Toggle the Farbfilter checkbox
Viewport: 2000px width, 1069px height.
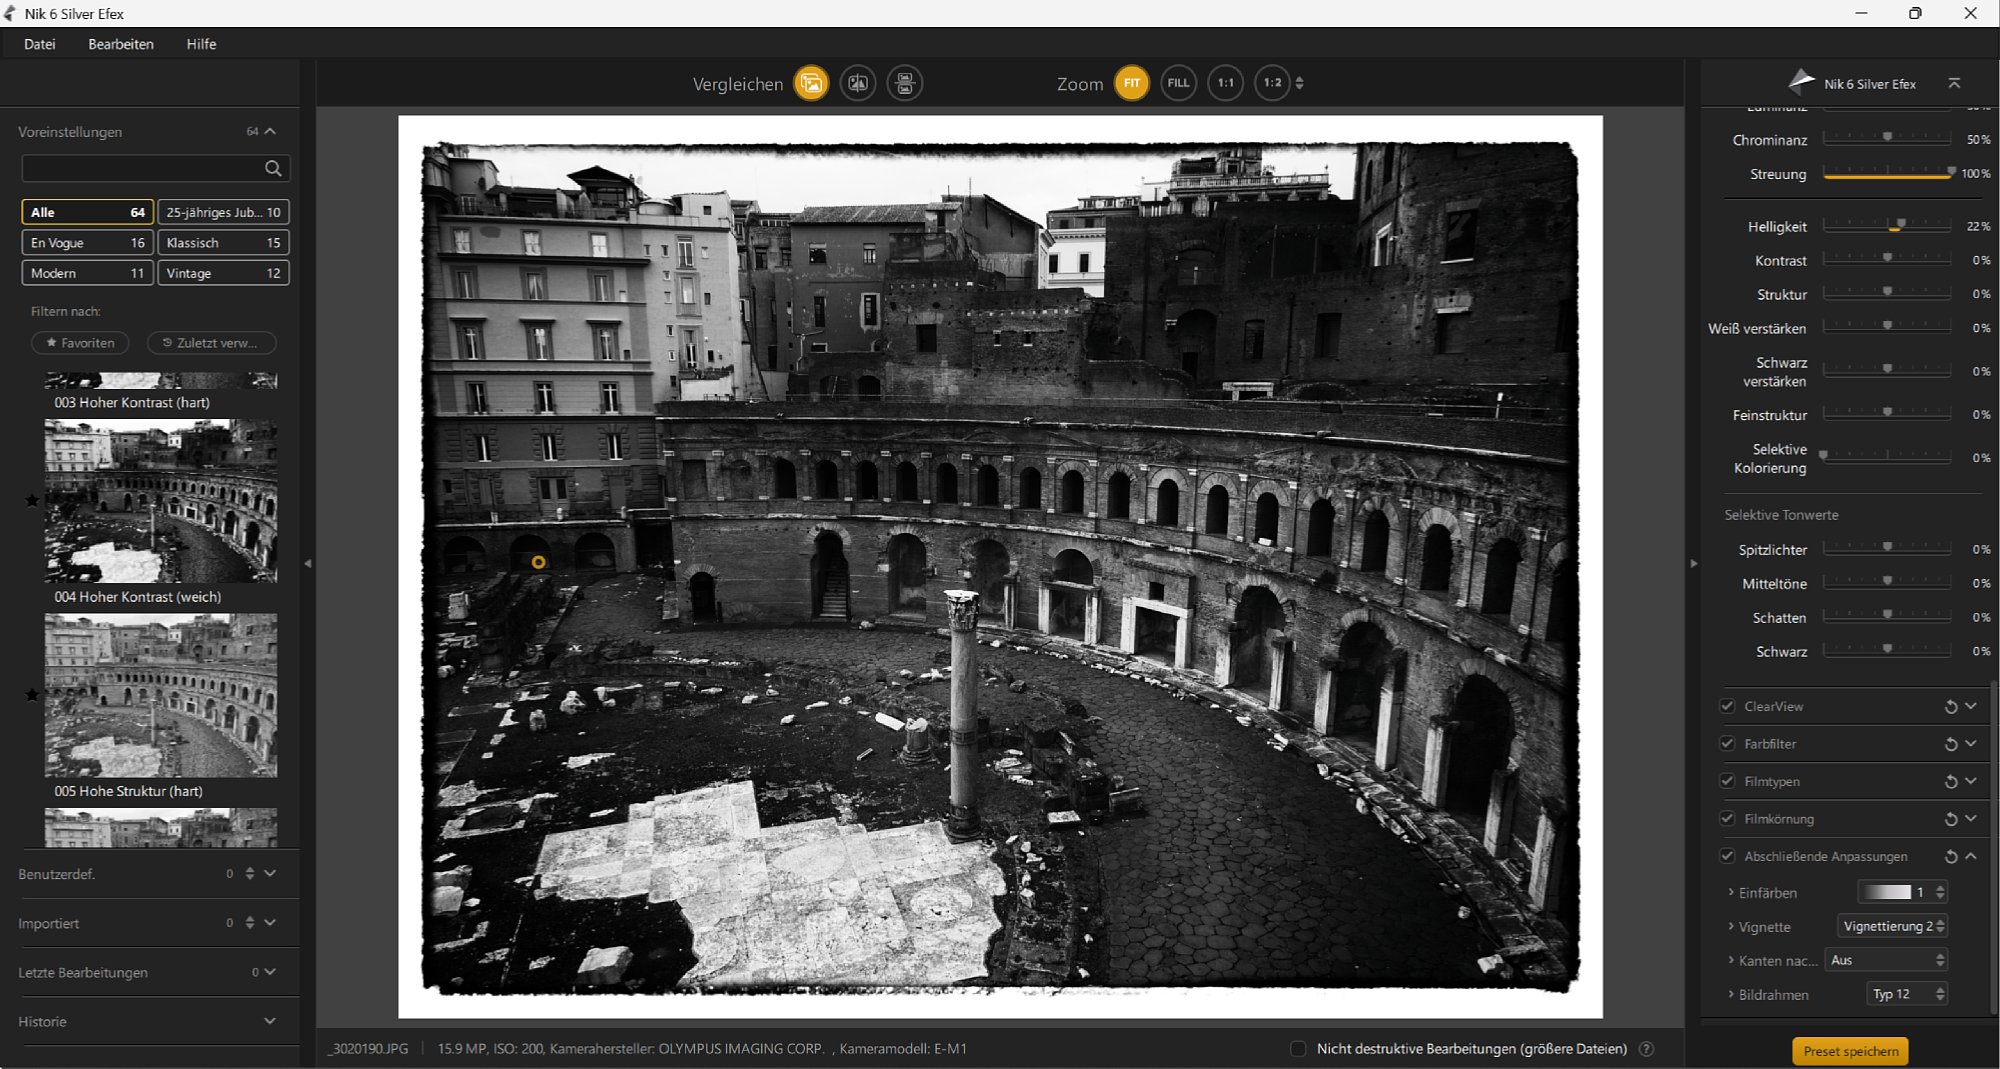point(1727,743)
